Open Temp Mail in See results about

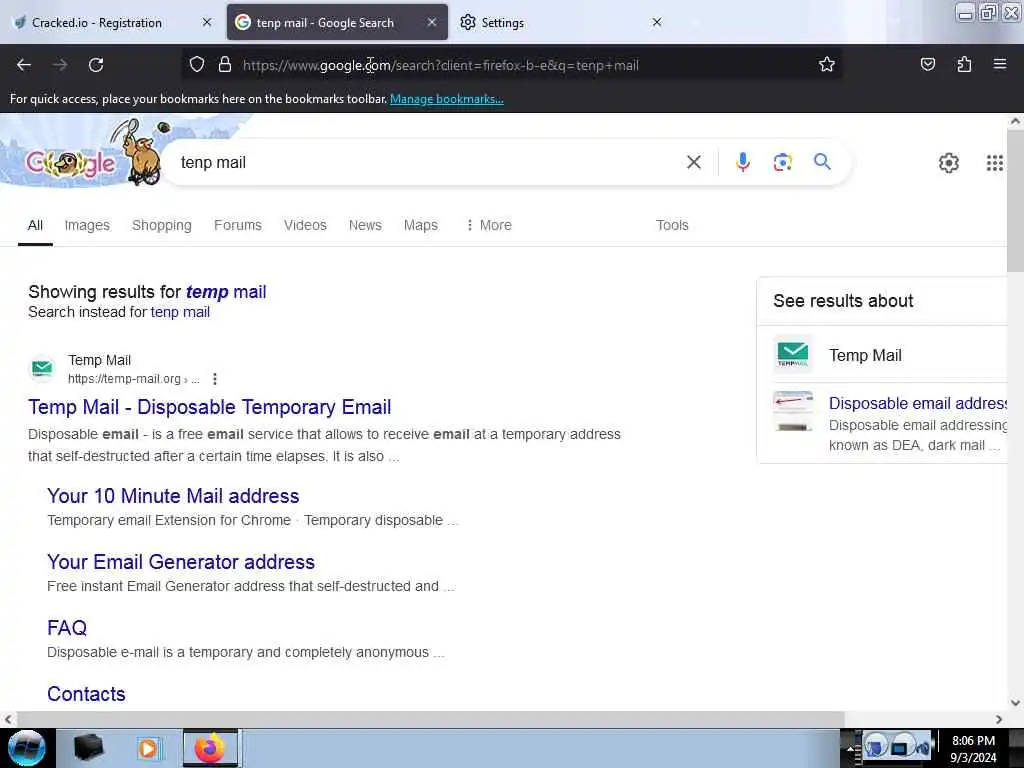pos(865,355)
